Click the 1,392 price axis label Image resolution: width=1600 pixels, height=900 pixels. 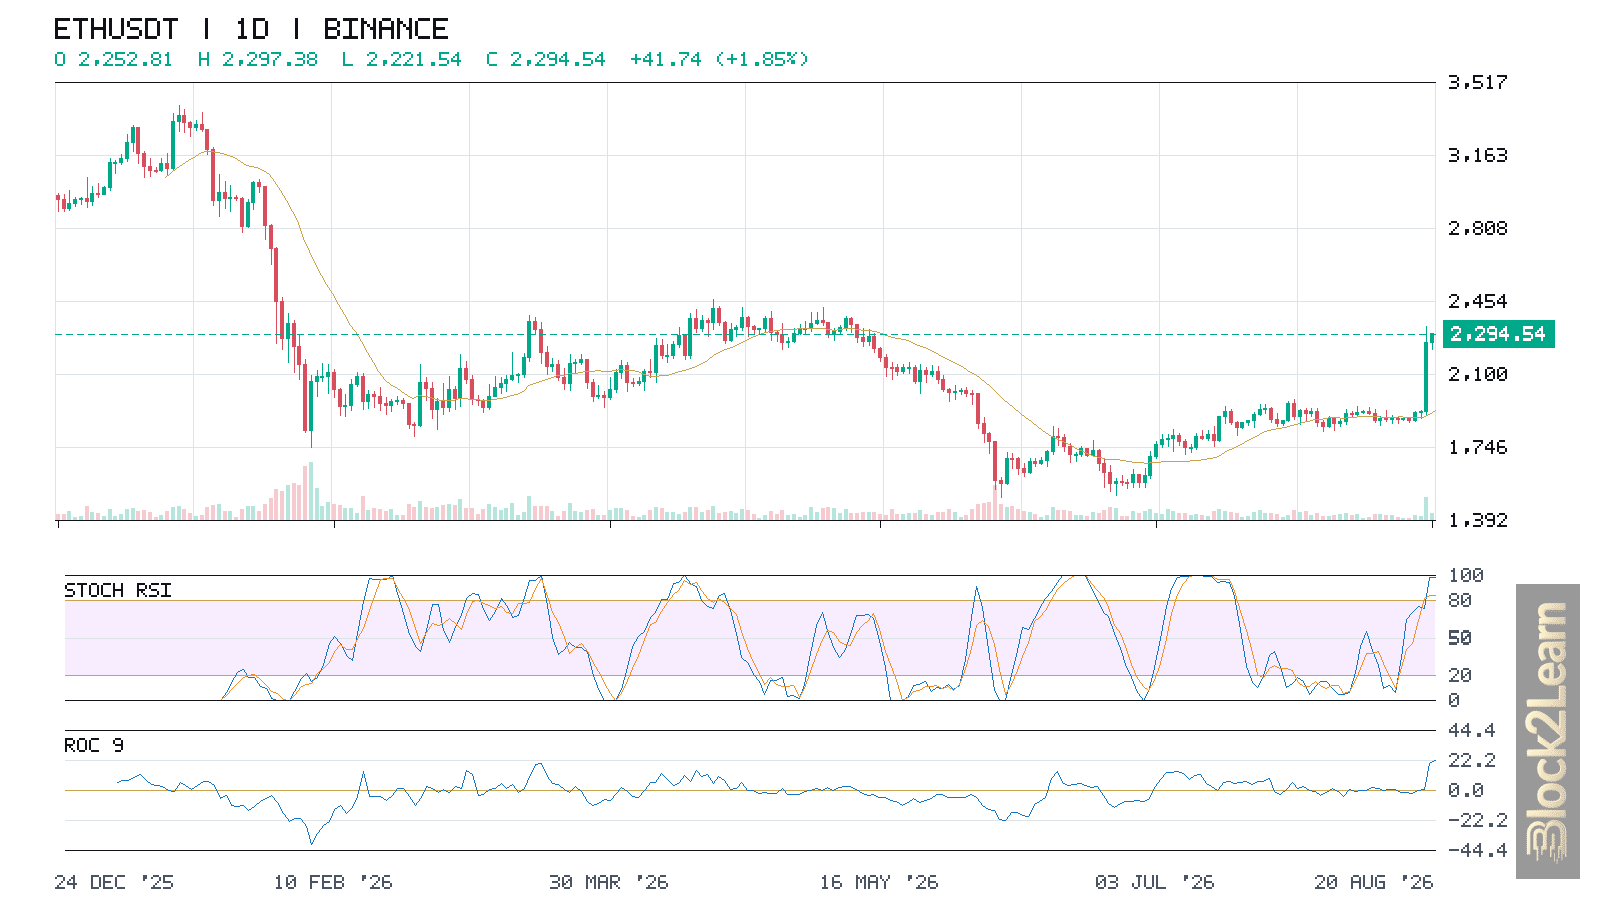pos(1477,520)
